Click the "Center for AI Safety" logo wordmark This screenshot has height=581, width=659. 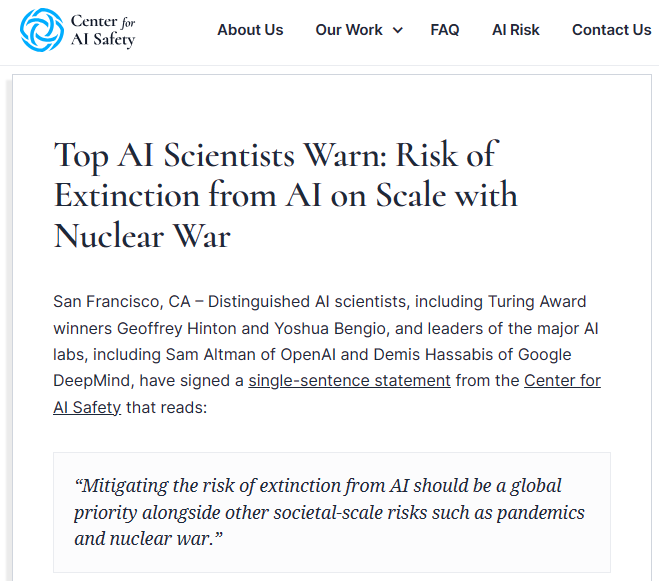pyautogui.click(x=102, y=30)
